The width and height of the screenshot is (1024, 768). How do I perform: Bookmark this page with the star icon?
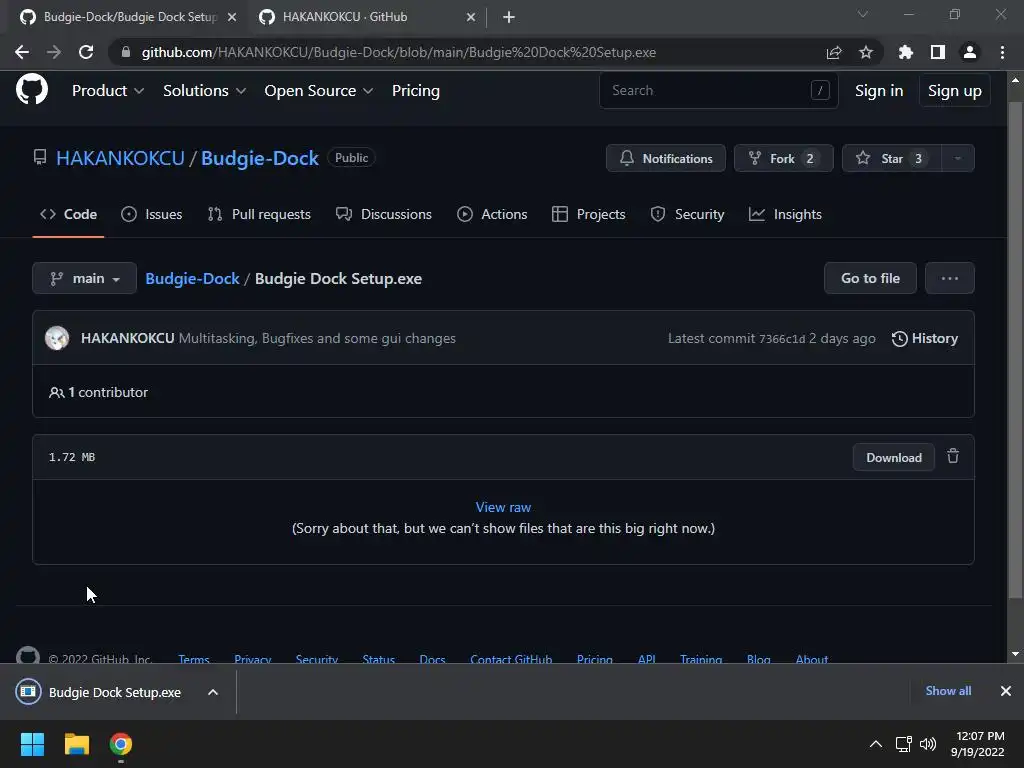pyautogui.click(x=866, y=52)
